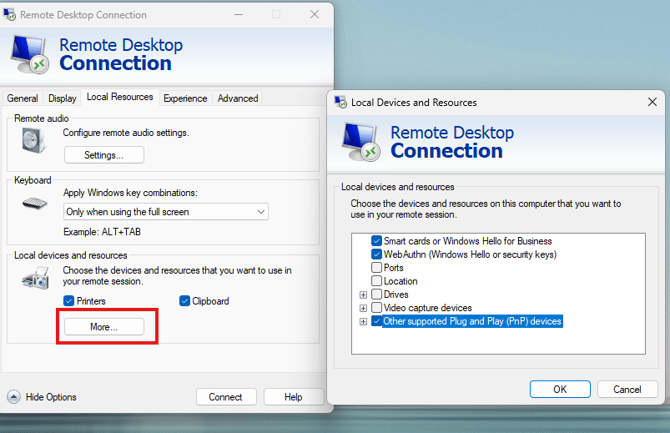The image size is (670, 433).
Task: Switch to the Display tab
Action: [x=62, y=98]
